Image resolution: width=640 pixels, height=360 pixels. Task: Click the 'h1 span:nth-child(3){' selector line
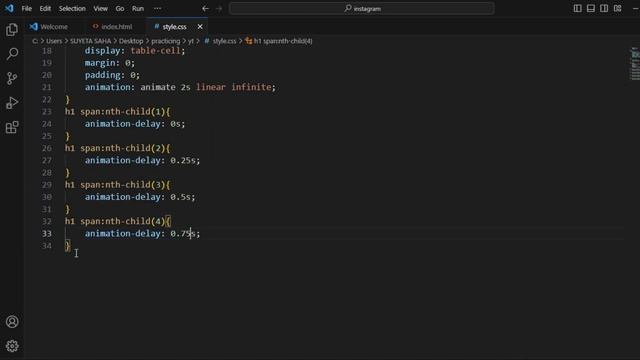pyautogui.click(x=118, y=184)
